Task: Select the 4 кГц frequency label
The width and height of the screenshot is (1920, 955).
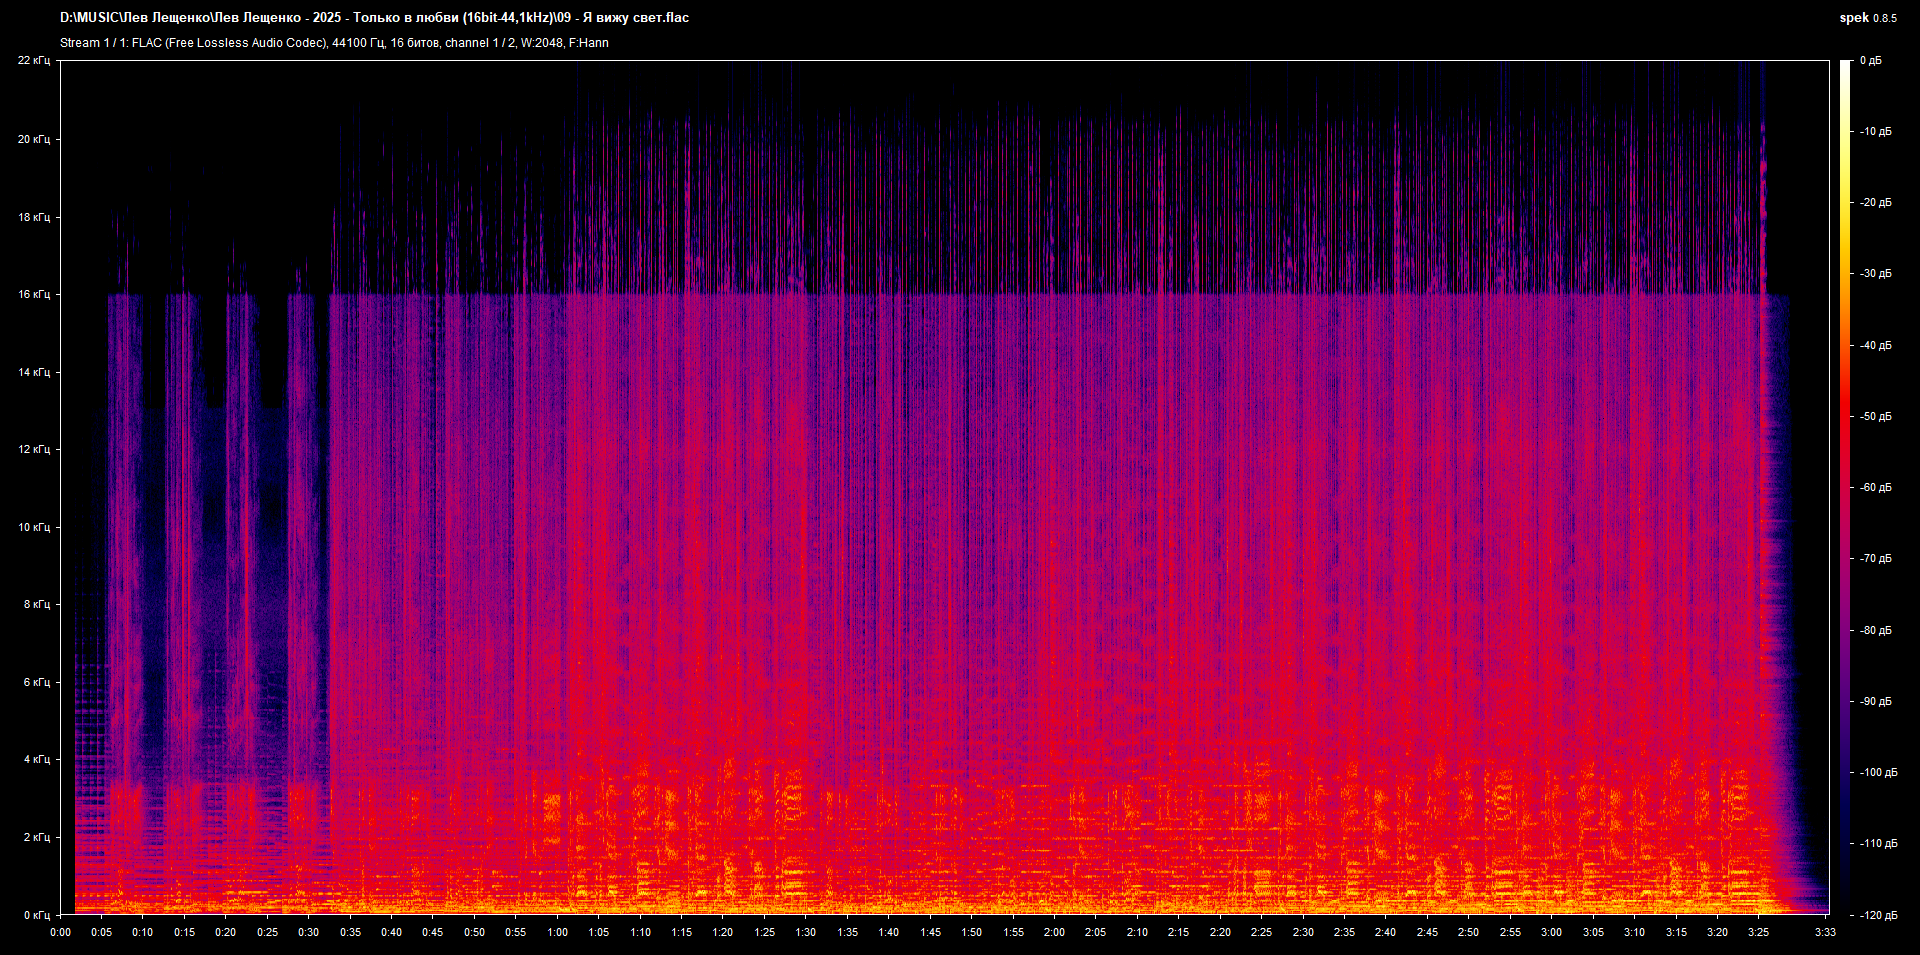Action: pyautogui.click(x=36, y=759)
